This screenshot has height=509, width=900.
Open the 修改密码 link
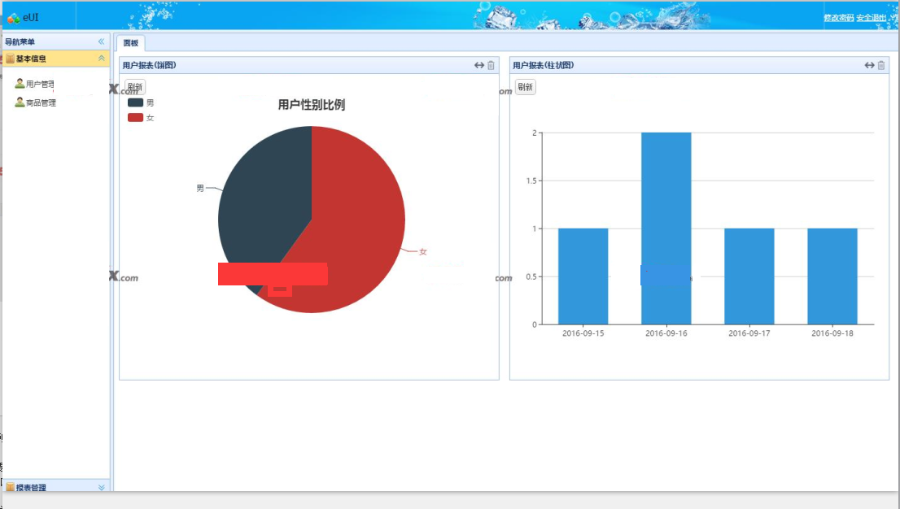(839, 18)
